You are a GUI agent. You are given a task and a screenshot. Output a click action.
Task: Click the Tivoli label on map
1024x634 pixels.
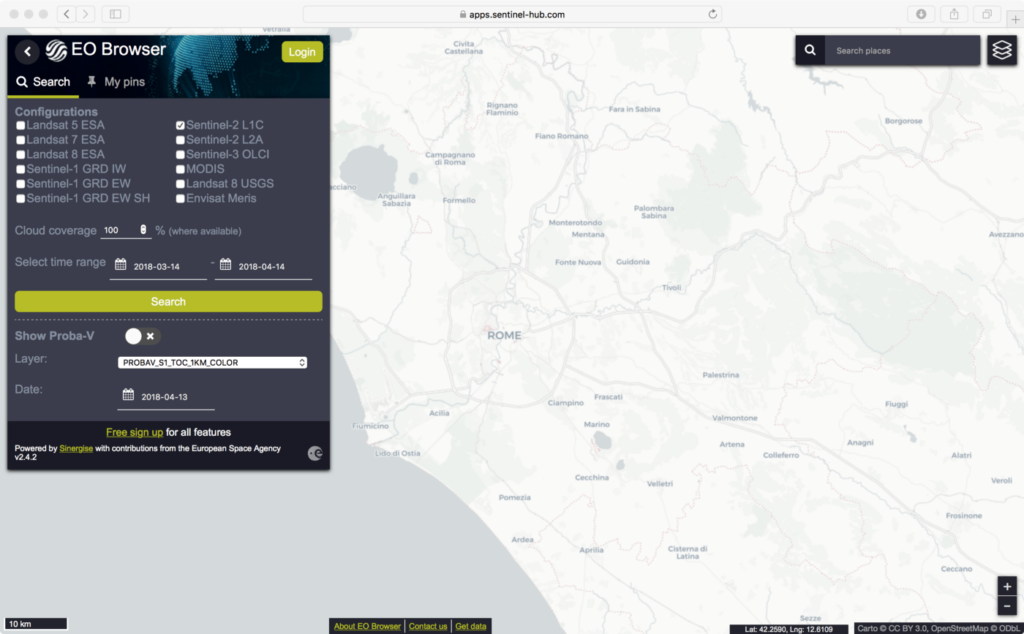coord(671,287)
